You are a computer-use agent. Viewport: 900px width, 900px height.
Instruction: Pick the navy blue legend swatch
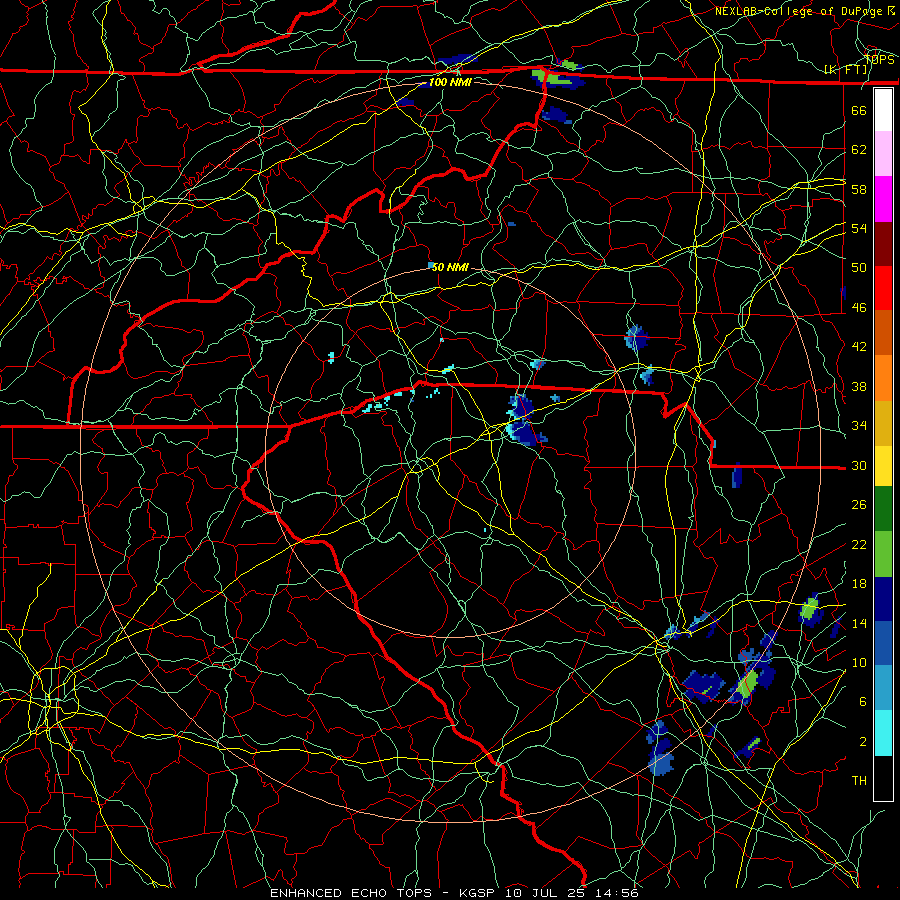[883, 599]
